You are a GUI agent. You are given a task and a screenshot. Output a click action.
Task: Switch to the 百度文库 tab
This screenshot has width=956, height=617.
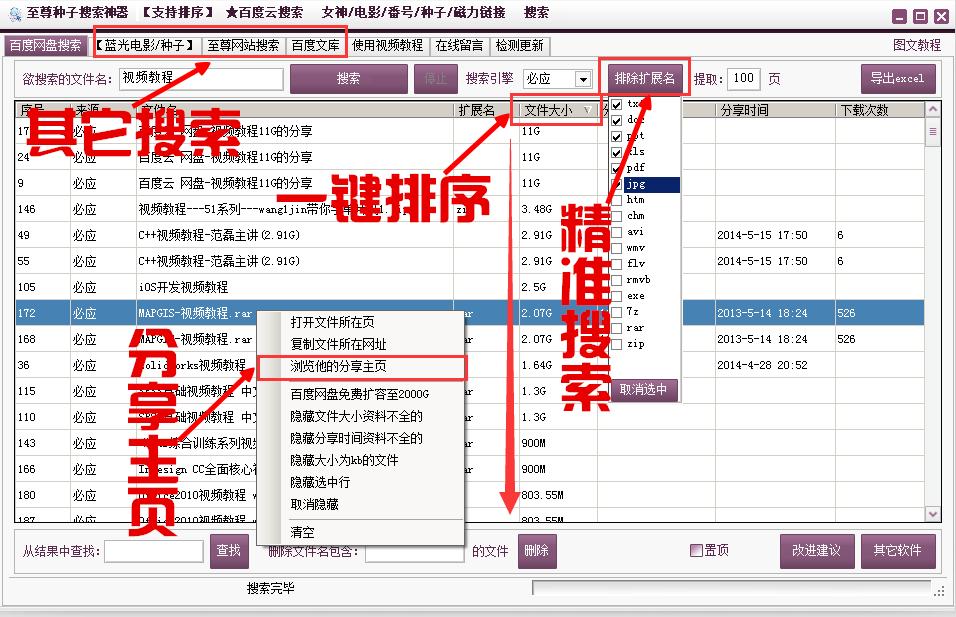tap(316, 45)
